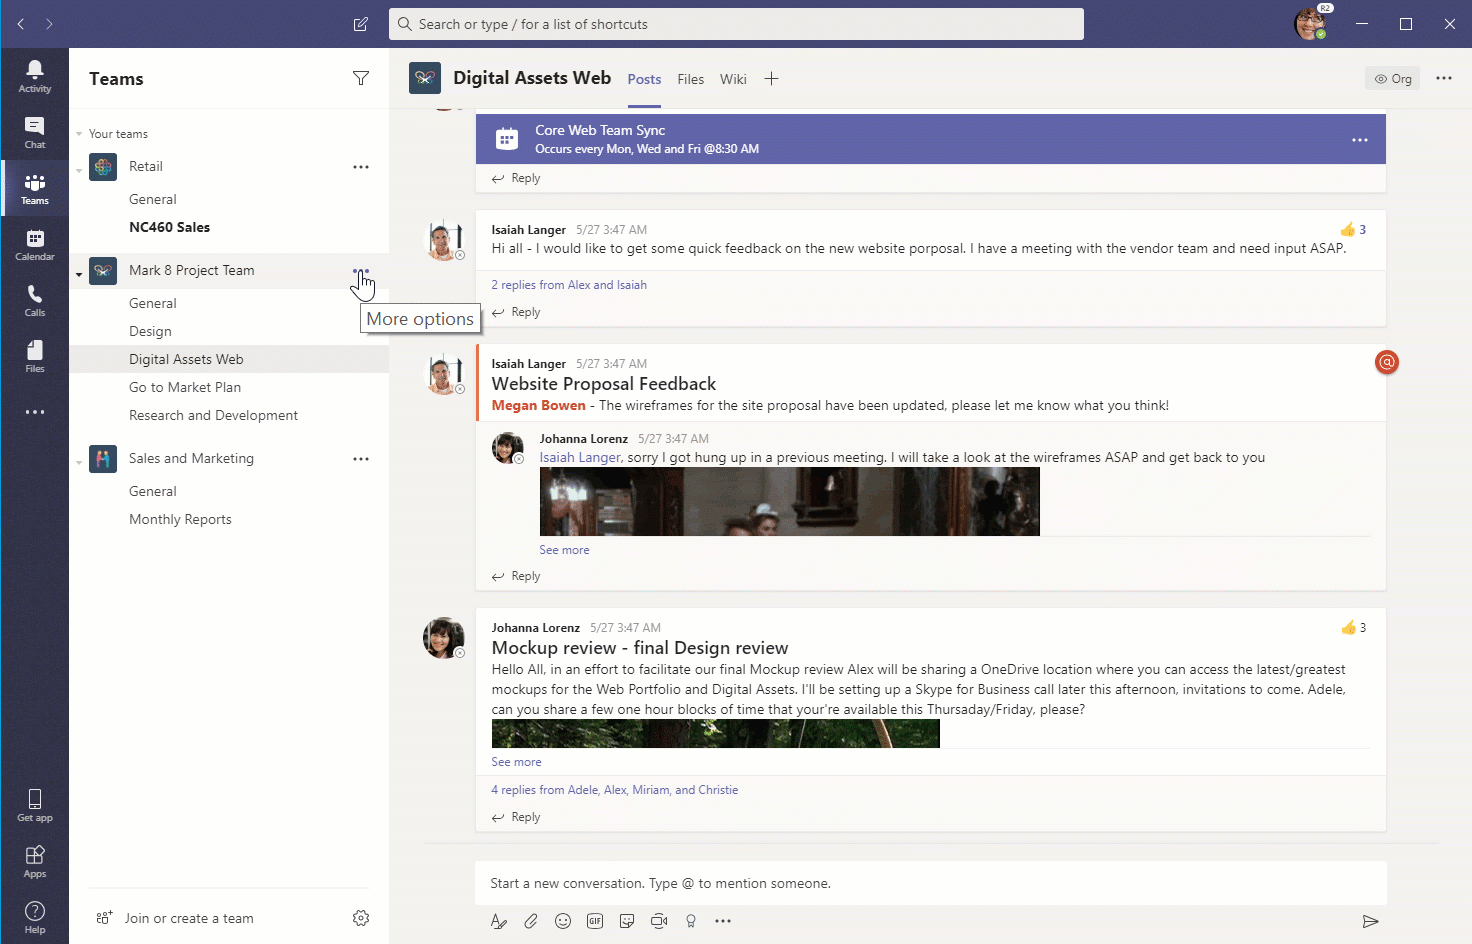Expand 2 replies from Alex and Isaiah
This screenshot has height=944, width=1472.
tap(568, 285)
